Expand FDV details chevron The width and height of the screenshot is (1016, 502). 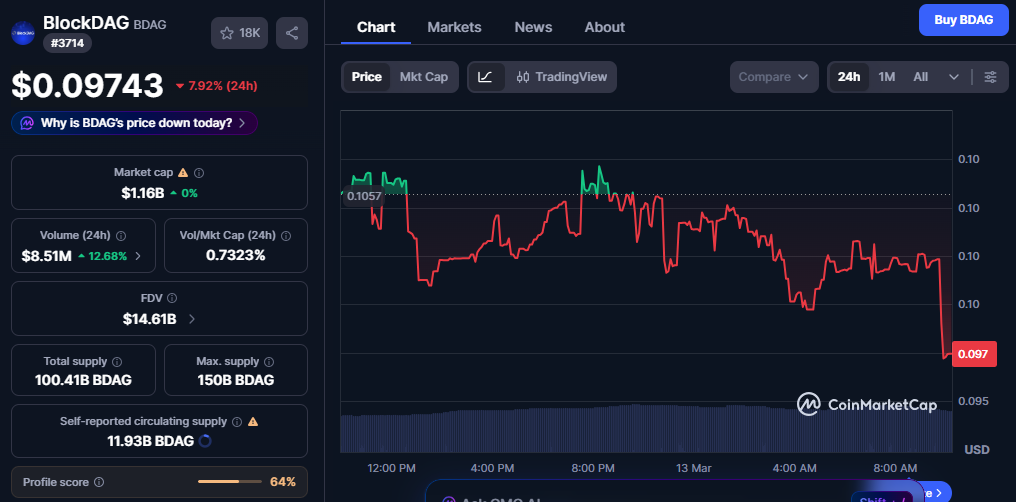click(192, 319)
